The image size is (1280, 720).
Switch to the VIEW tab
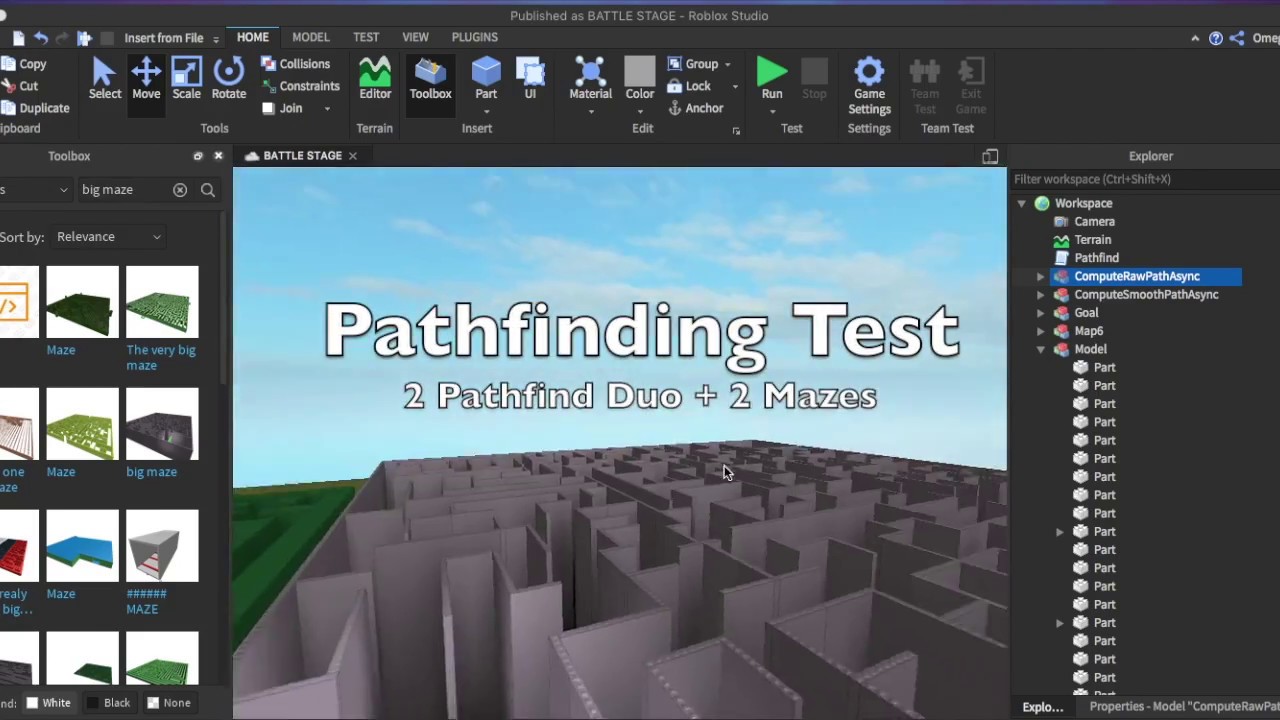point(415,37)
